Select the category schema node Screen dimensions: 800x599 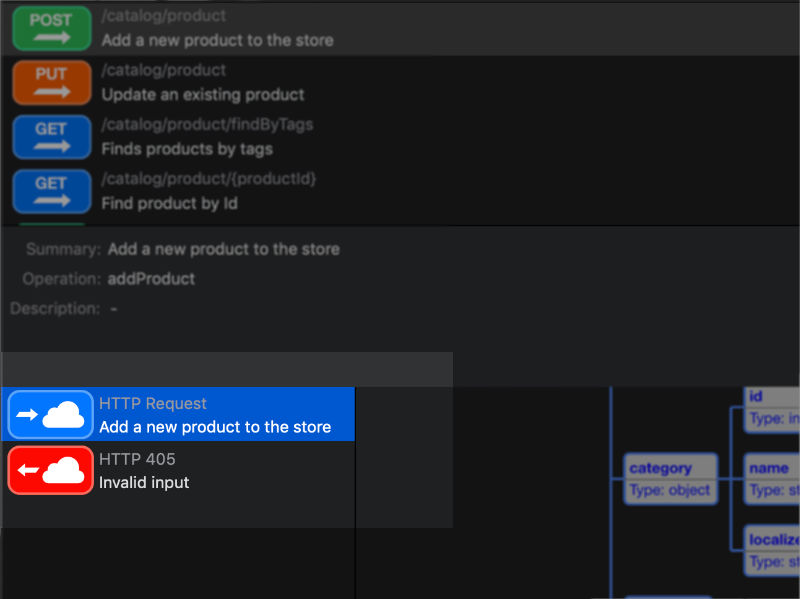(x=670, y=479)
